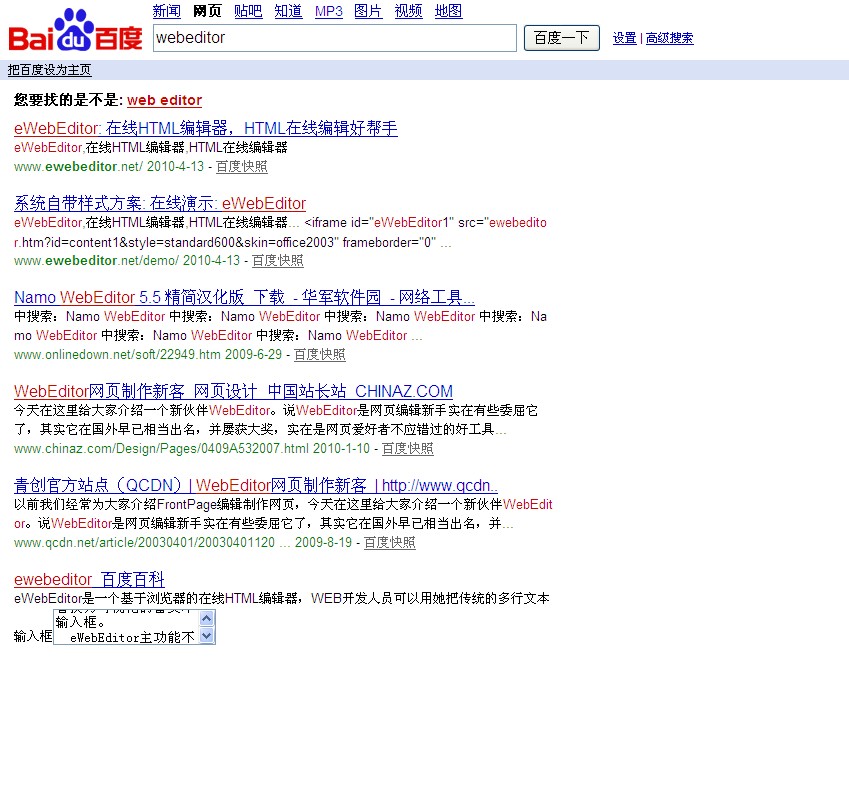Follow the suggested 'web editor' query

pos(165,100)
